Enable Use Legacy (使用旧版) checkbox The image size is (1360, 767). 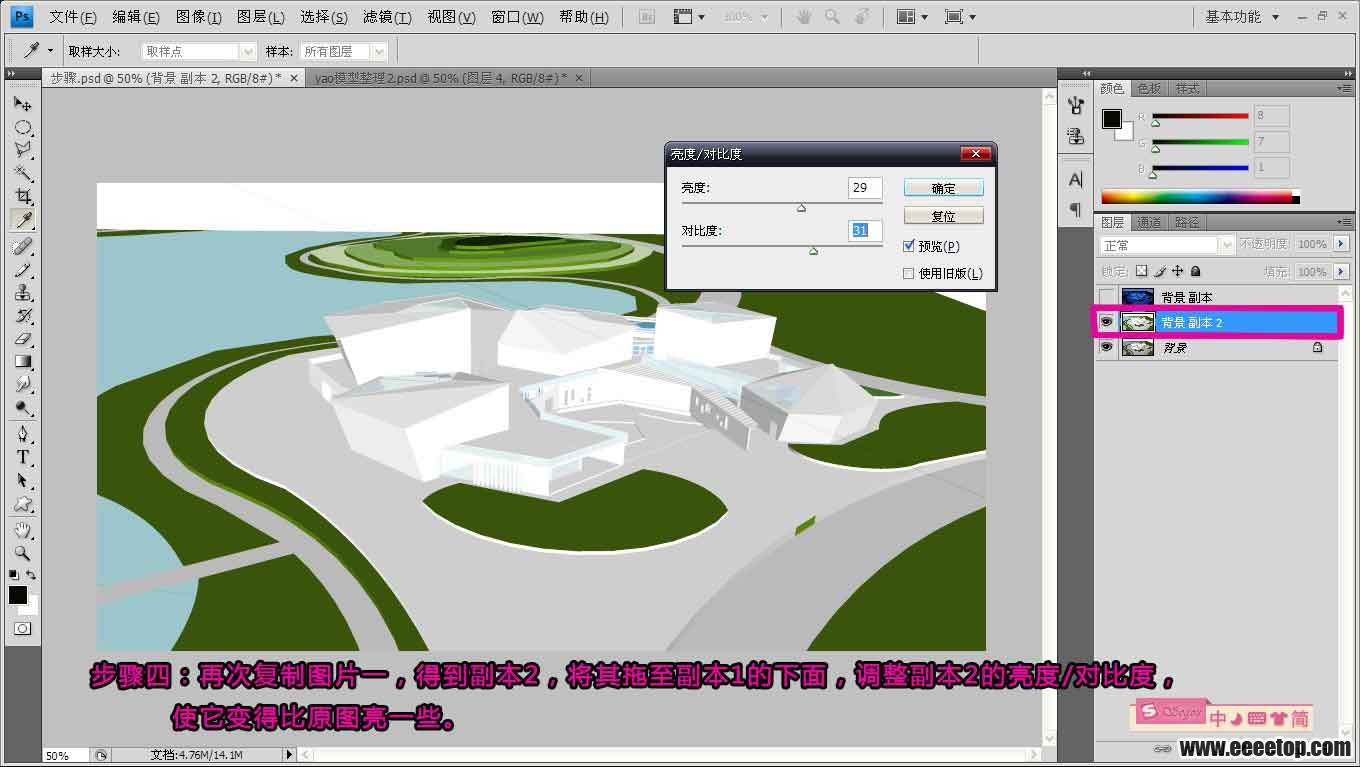click(908, 273)
